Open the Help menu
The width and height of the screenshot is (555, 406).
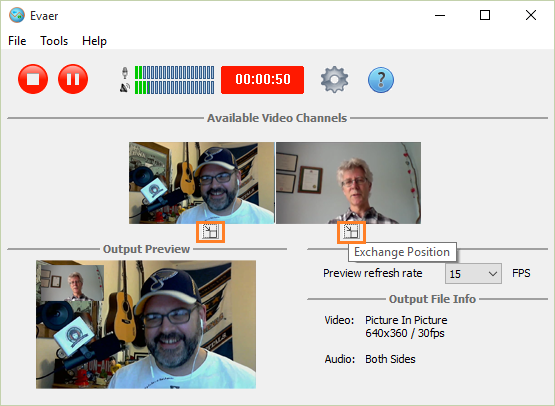coord(94,41)
